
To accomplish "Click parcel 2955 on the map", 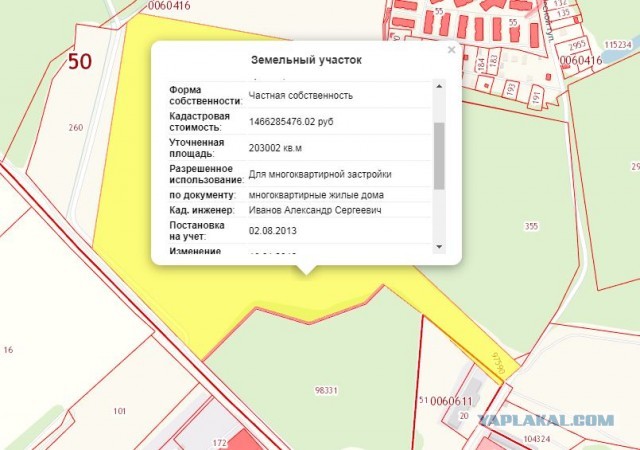I will 577,45.
